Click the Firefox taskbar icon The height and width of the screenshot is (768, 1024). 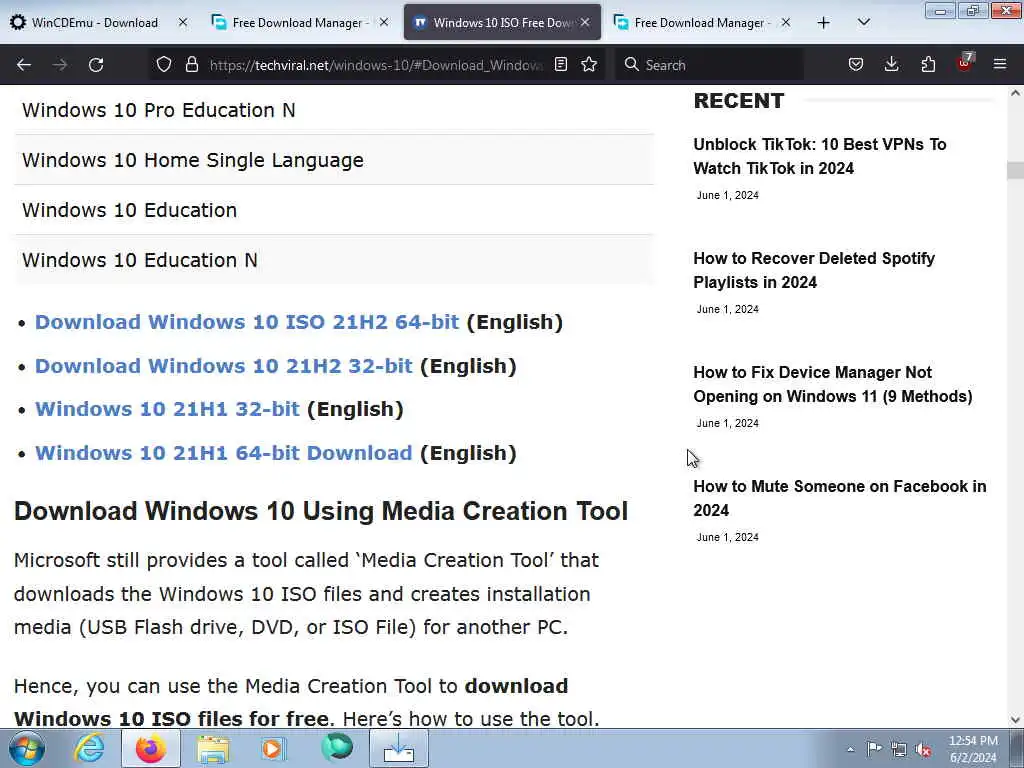pos(151,748)
